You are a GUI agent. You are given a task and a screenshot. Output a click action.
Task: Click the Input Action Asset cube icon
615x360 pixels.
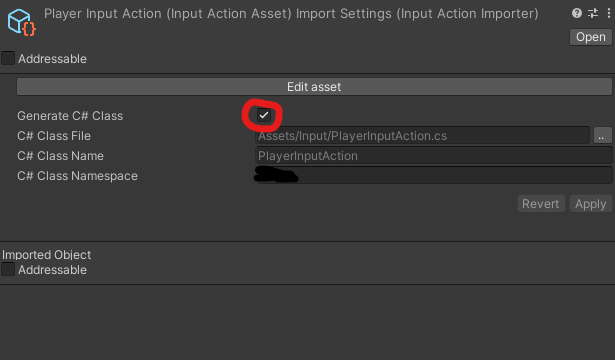(21, 22)
